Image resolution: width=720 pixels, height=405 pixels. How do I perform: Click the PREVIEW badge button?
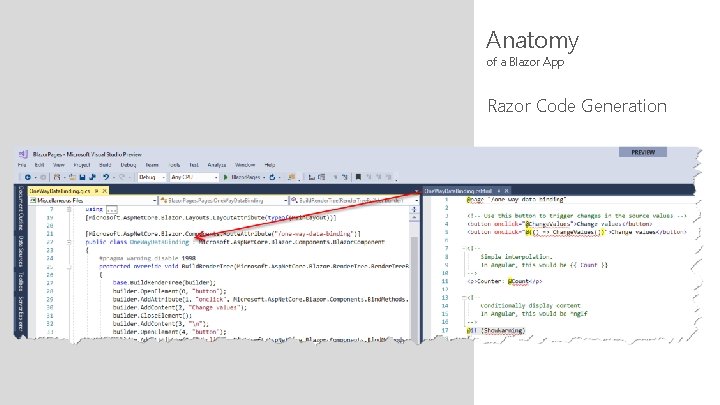tap(643, 152)
